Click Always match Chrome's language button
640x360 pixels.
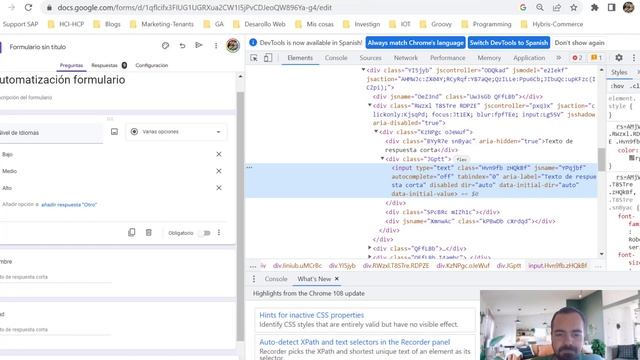(x=416, y=42)
